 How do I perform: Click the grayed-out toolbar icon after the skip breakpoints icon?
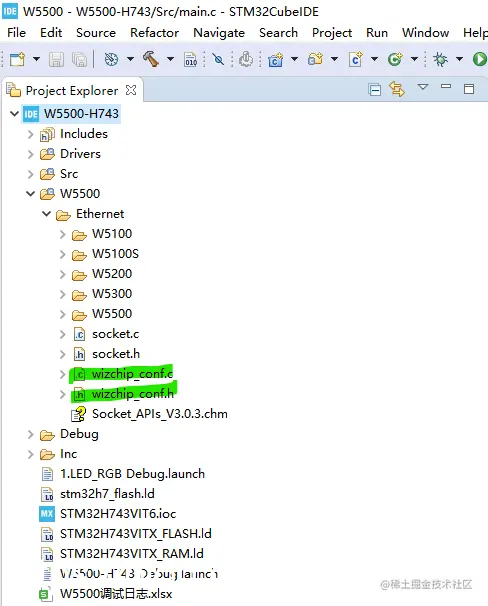[246, 60]
